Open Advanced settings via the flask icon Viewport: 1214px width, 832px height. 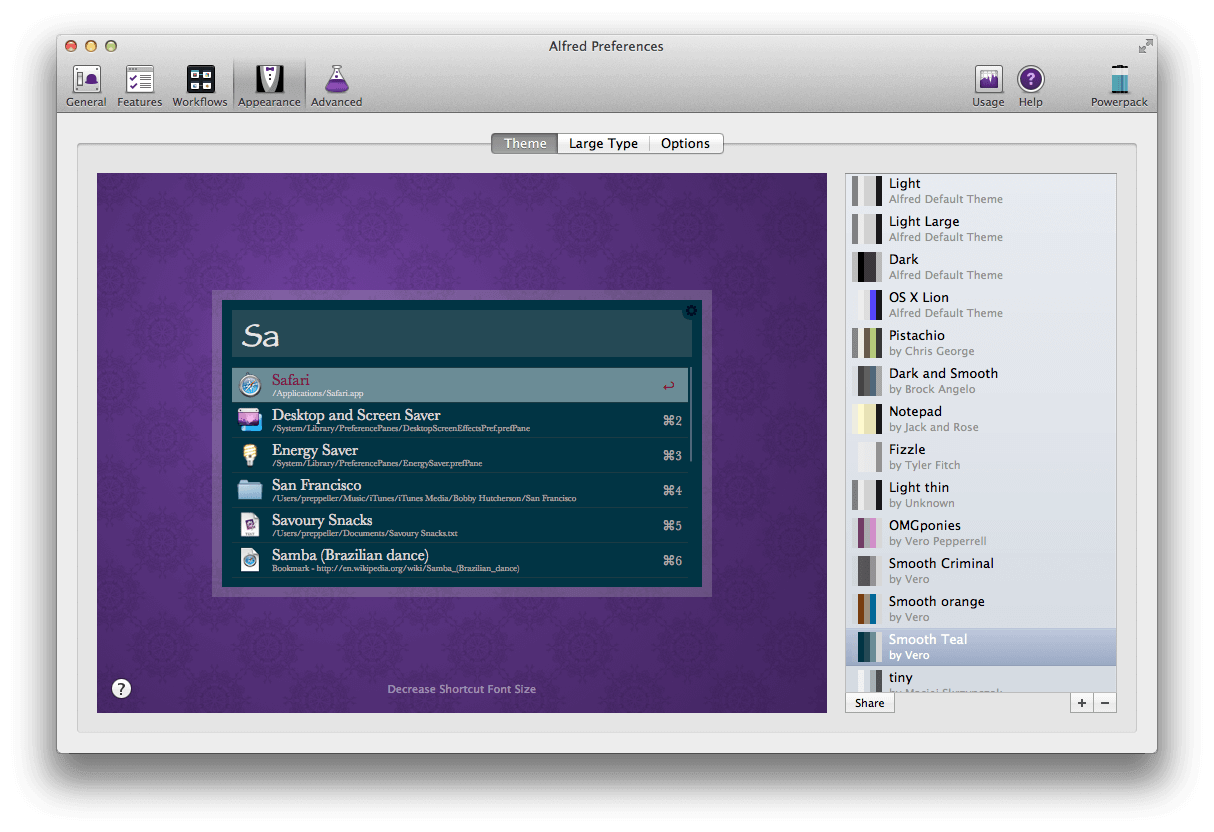click(336, 84)
